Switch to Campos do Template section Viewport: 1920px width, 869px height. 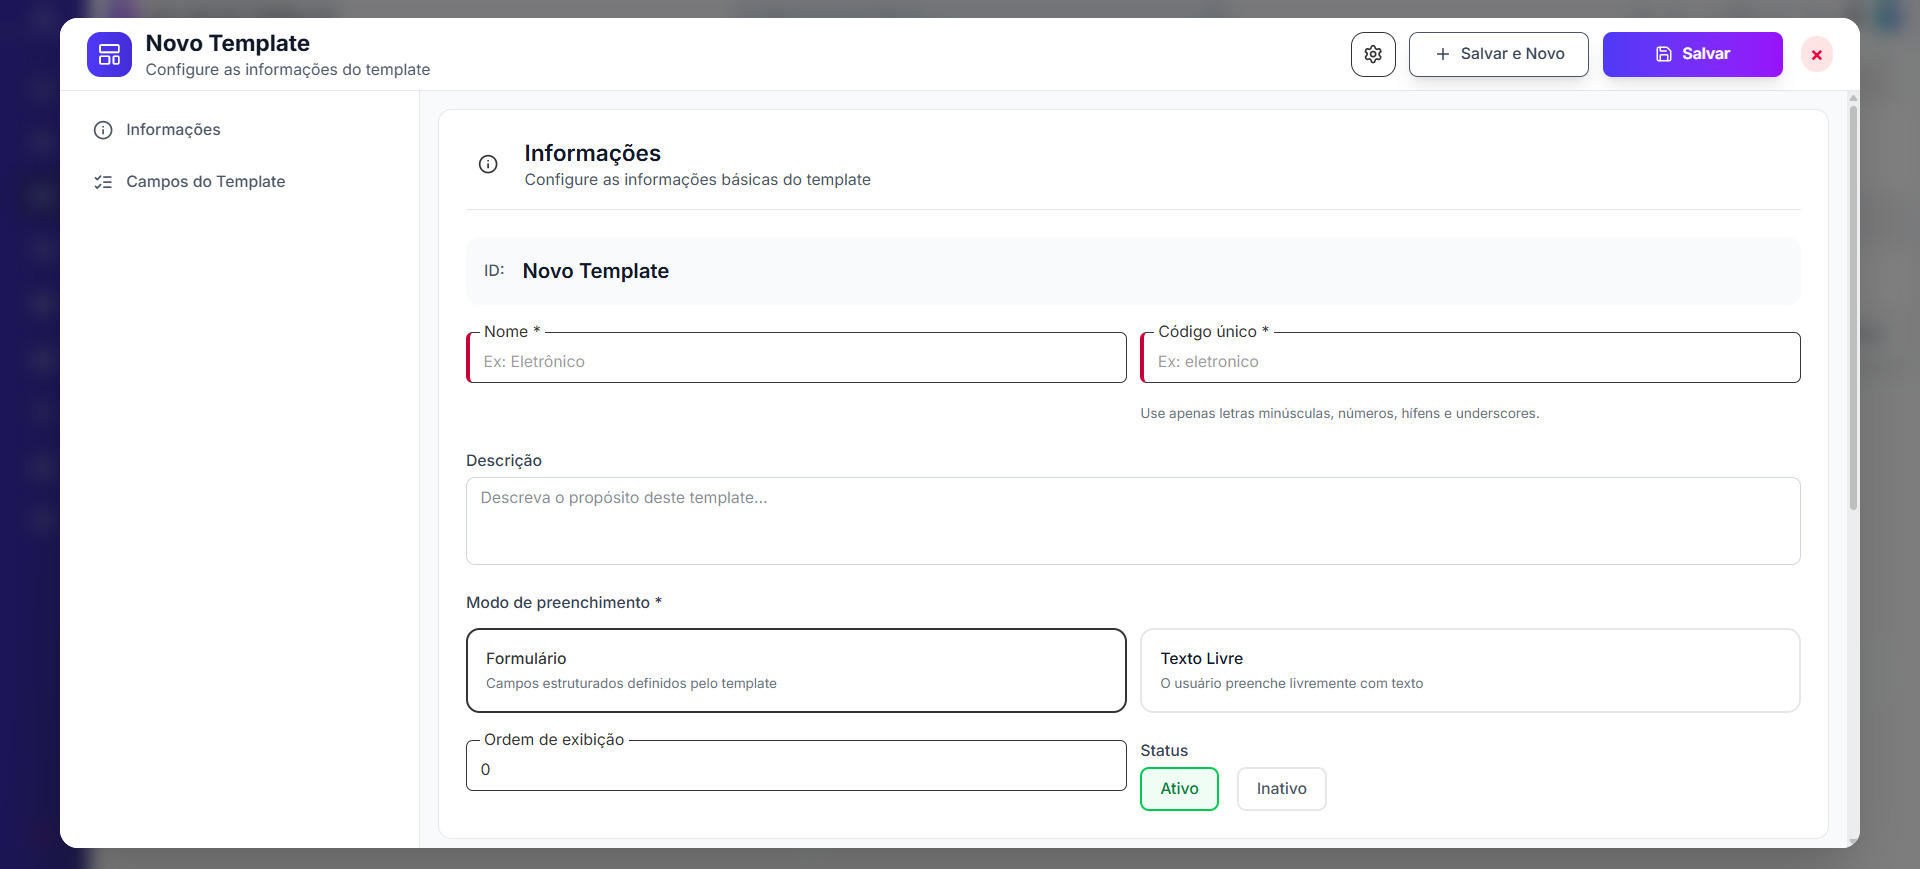205,182
